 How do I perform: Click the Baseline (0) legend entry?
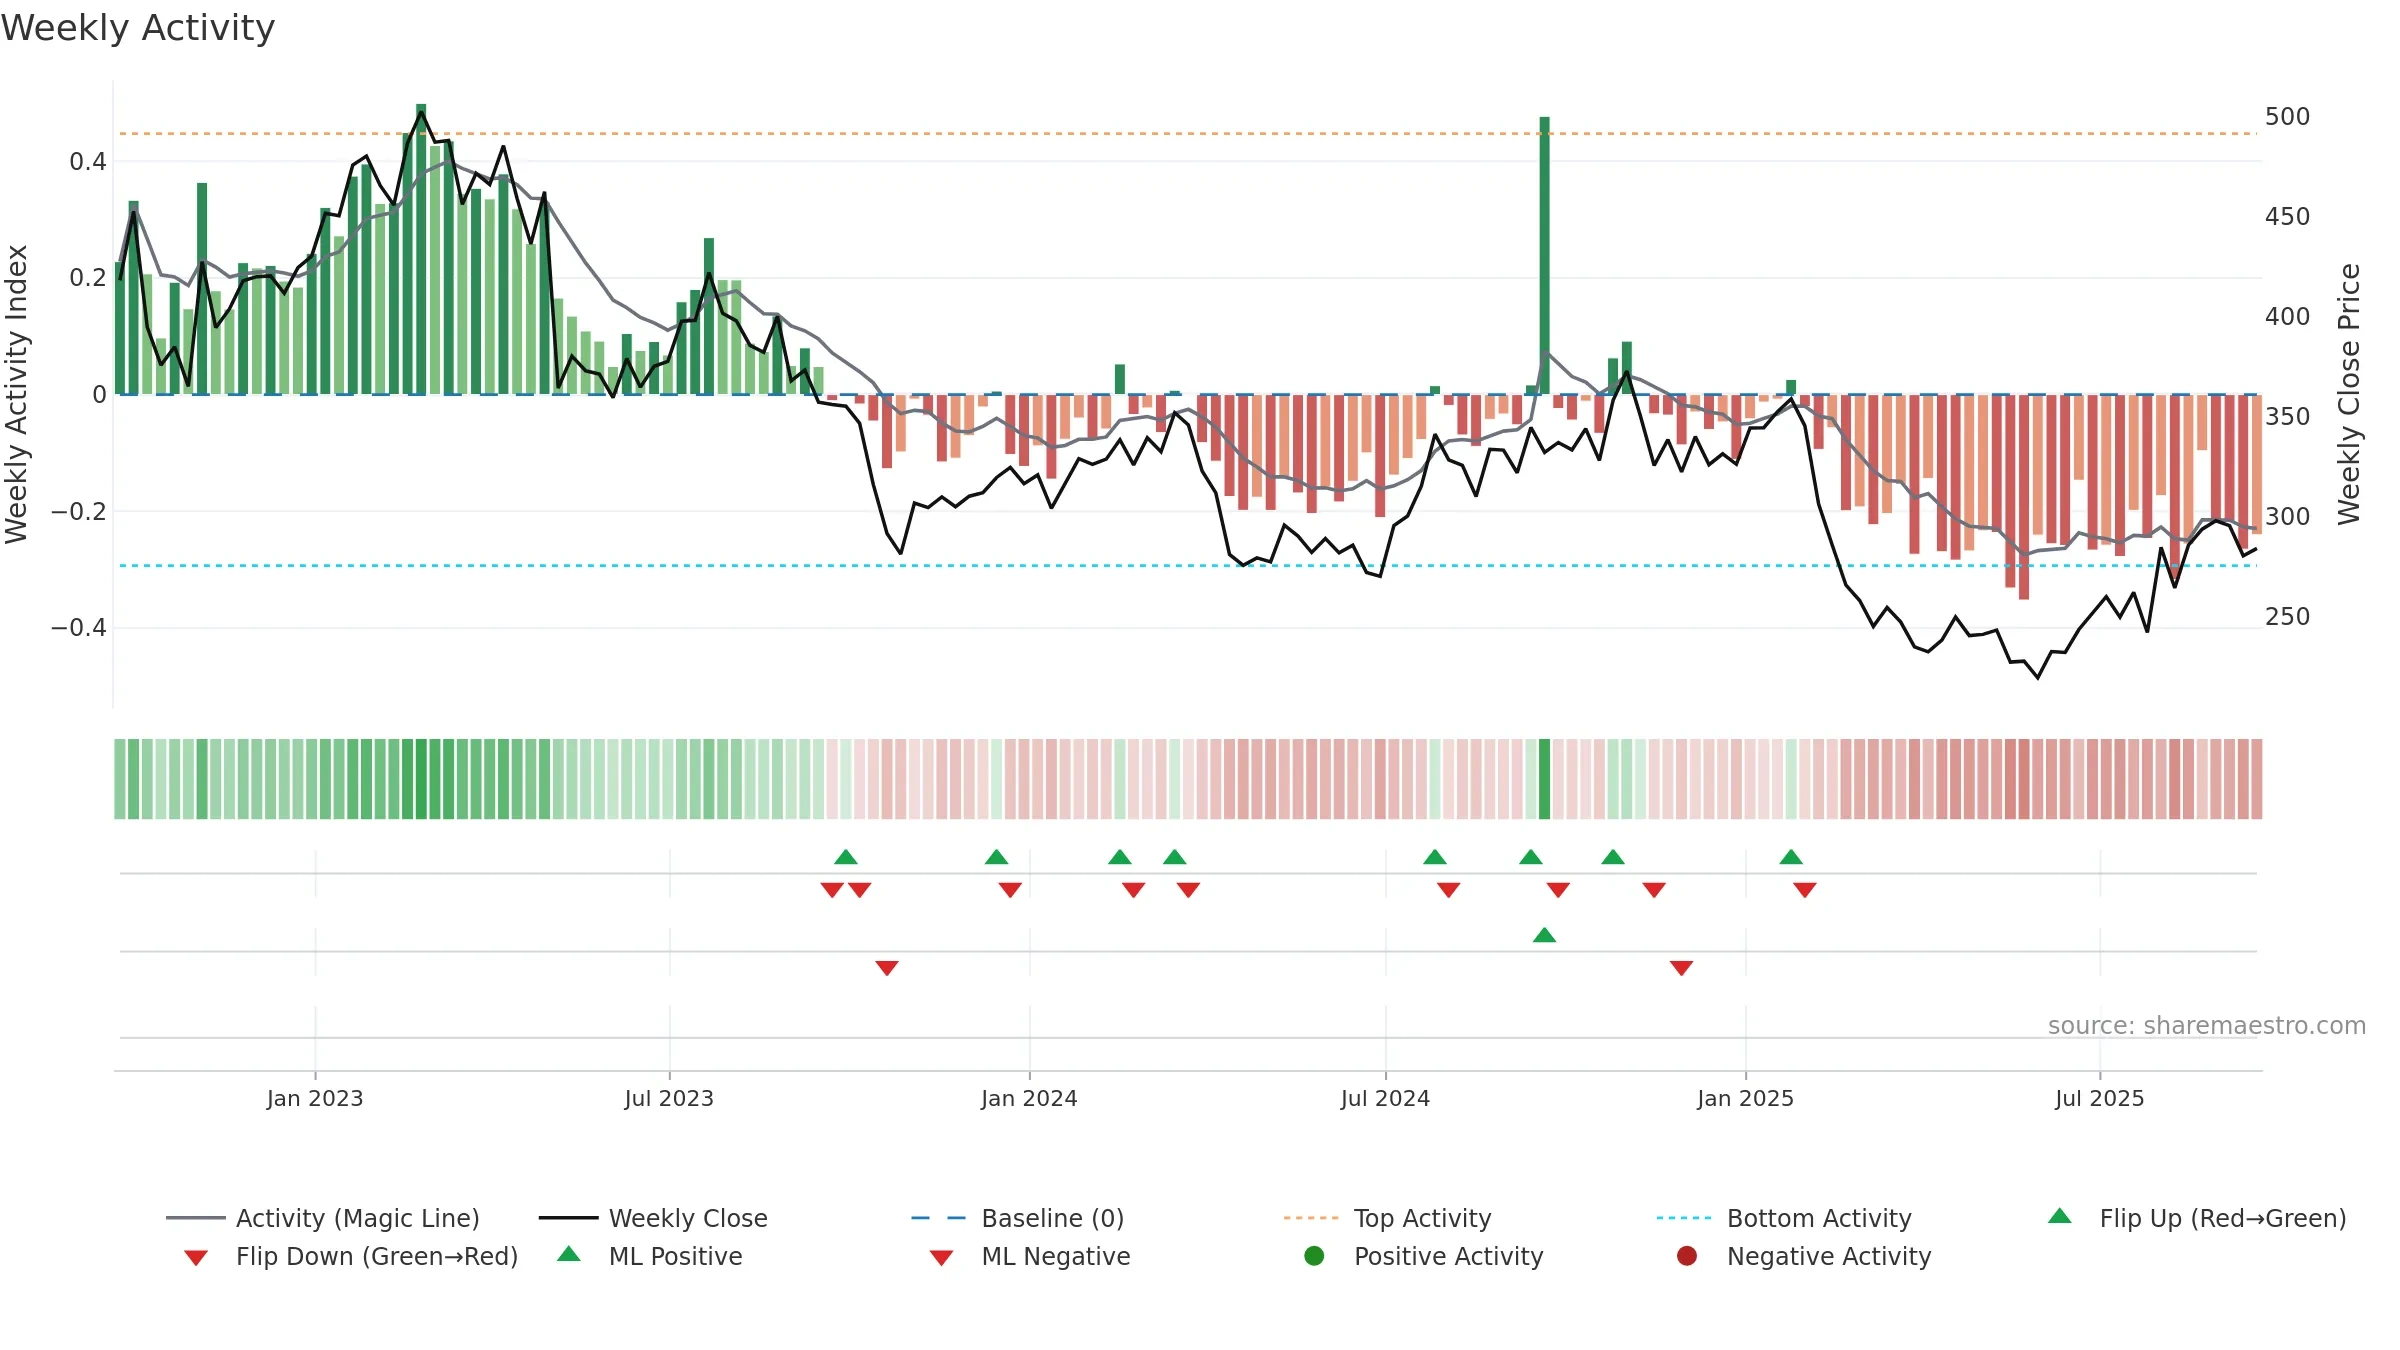tap(1018, 1218)
